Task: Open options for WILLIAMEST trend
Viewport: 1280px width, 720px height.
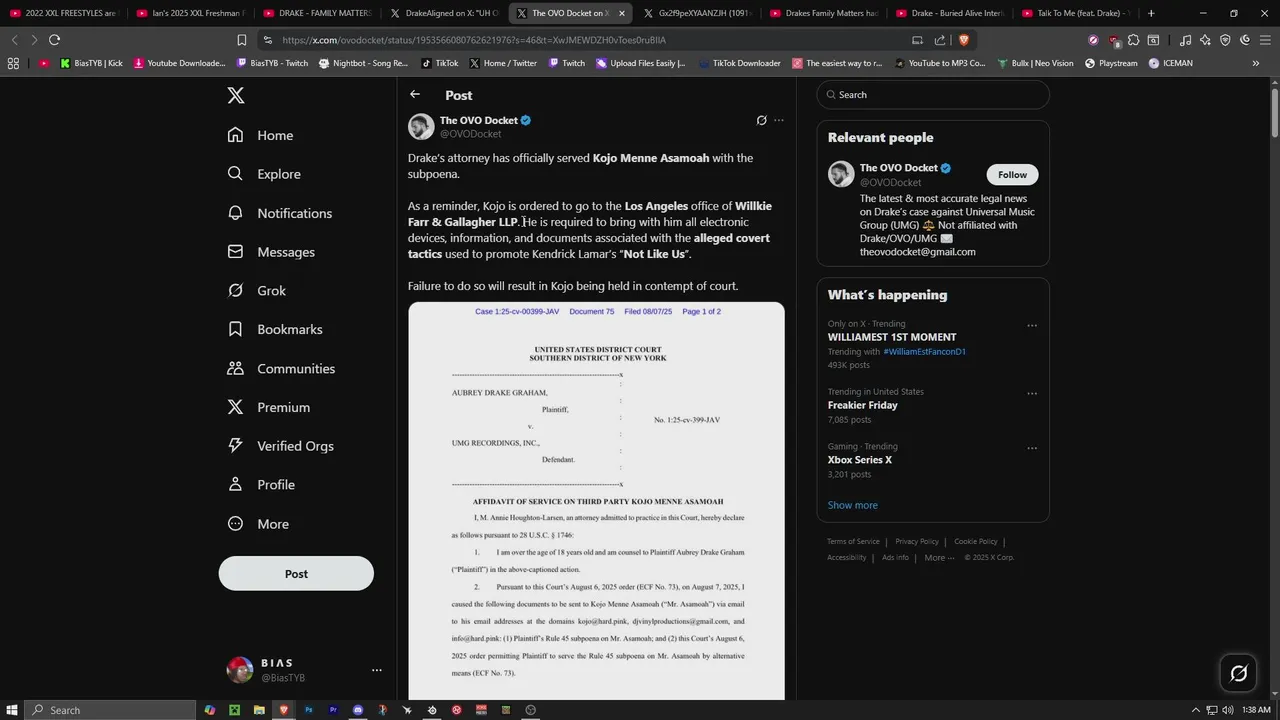Action: pos(1032,325)
